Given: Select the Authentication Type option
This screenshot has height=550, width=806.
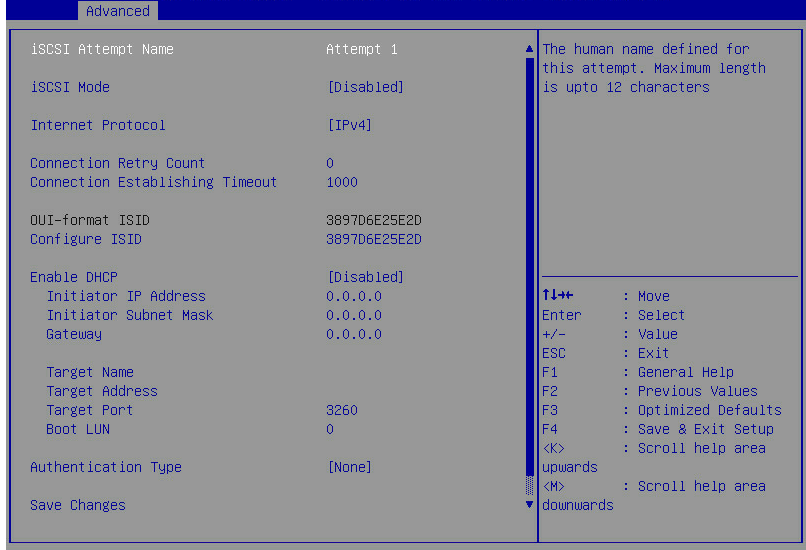Looking at the screenshot, I should pyautogui.click(x=106, y=468).
